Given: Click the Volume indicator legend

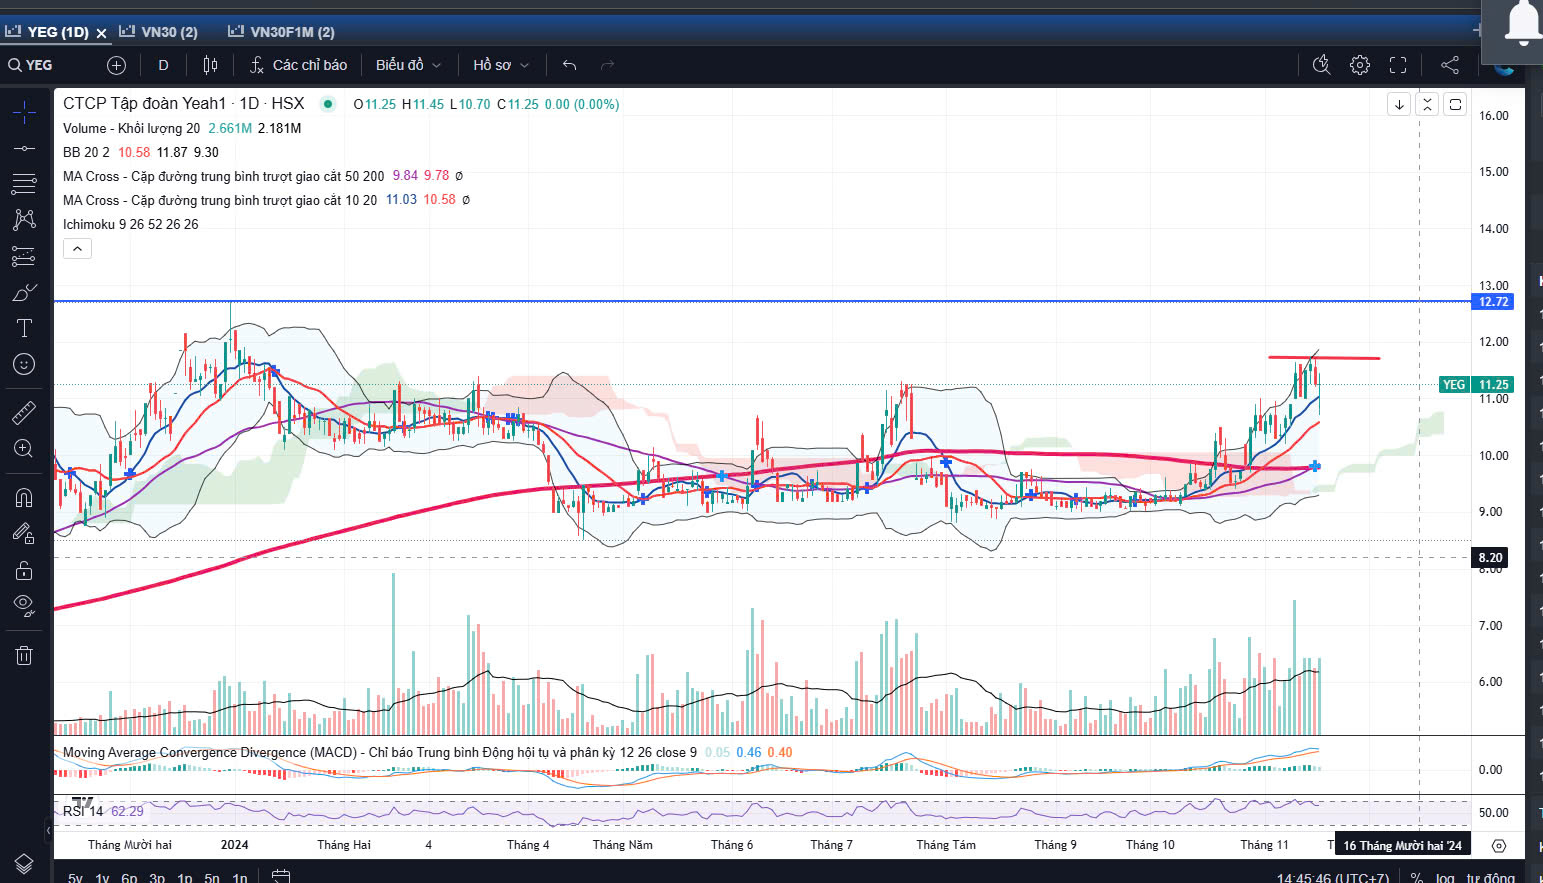Looking at the screenshot, I should (131, 128).
